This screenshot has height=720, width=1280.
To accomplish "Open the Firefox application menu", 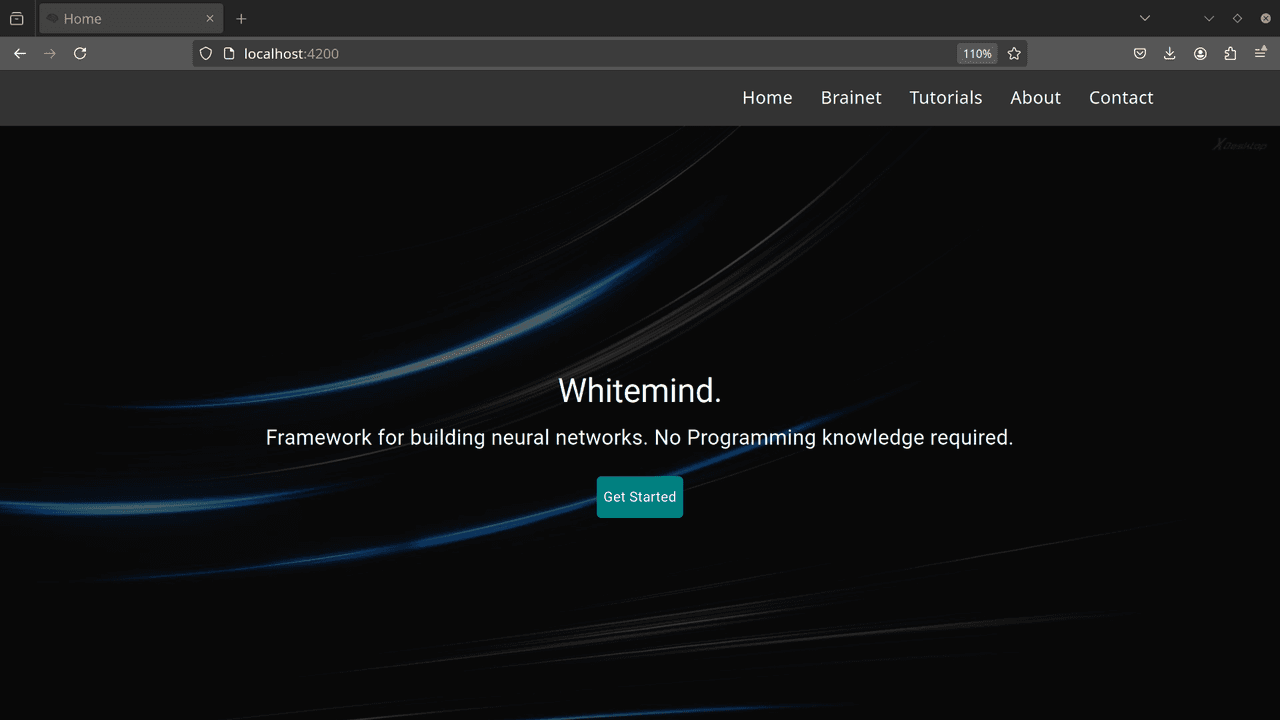I will tap(1261, 54).
